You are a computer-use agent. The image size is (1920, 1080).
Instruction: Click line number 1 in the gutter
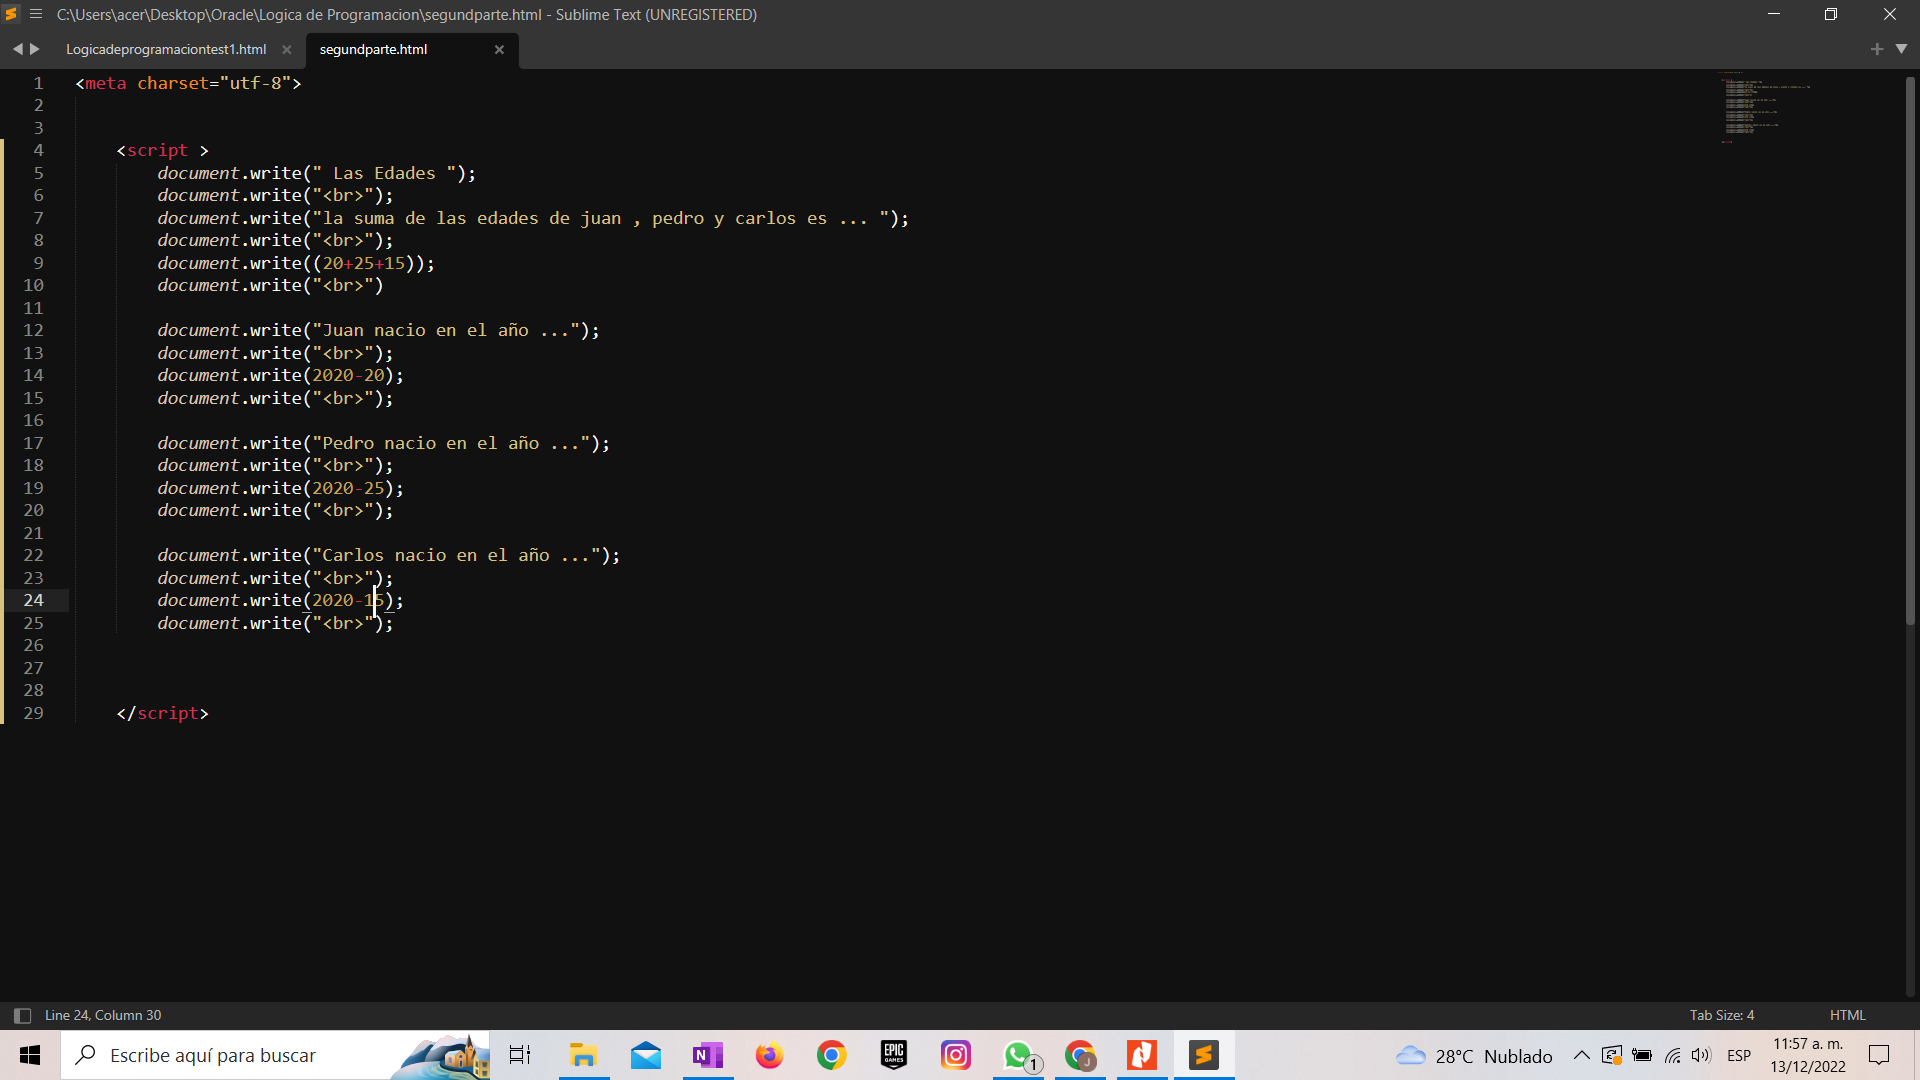pyautogui.click(x=38, y=83)
